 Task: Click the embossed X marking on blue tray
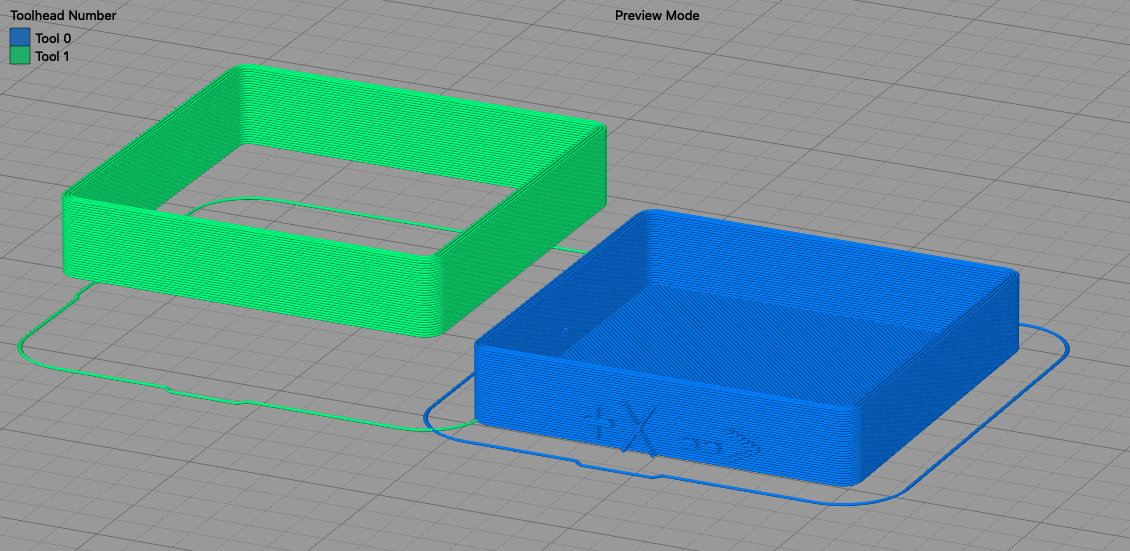pos(639,431)
